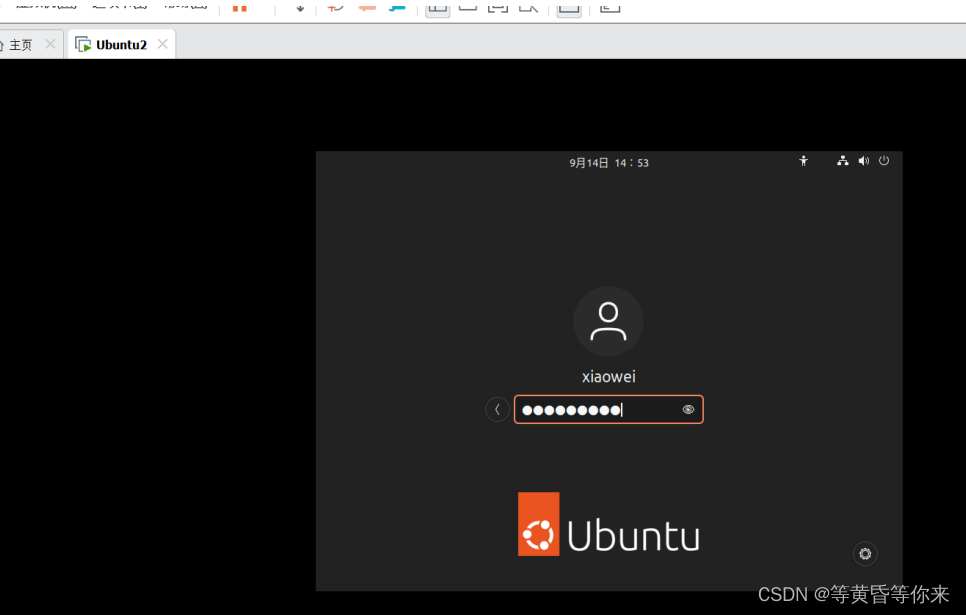Open the power menu icon

pos(884,161)
